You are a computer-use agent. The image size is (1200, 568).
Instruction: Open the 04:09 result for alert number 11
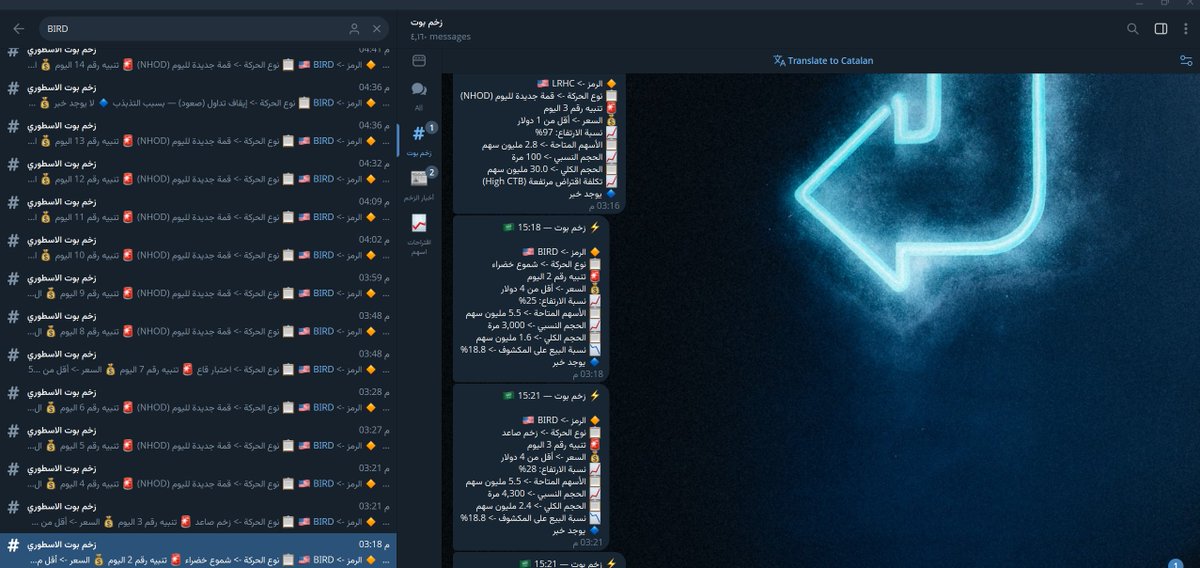tap(198, 209)
